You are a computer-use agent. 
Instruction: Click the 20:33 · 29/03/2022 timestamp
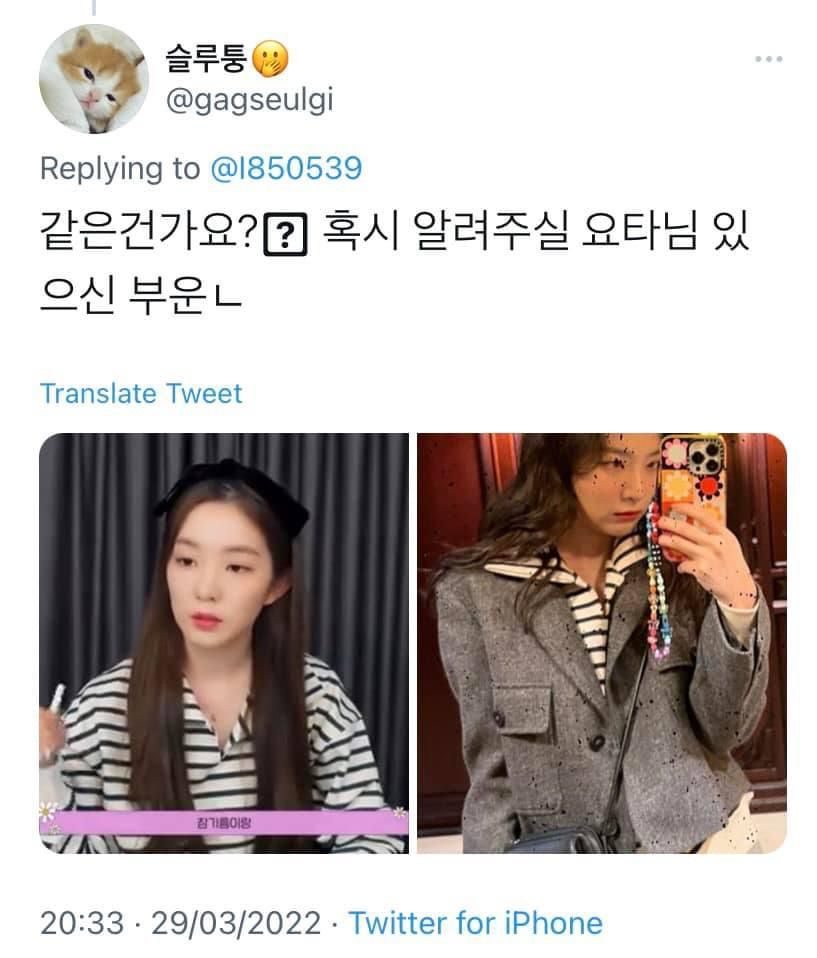pos(180,923)
